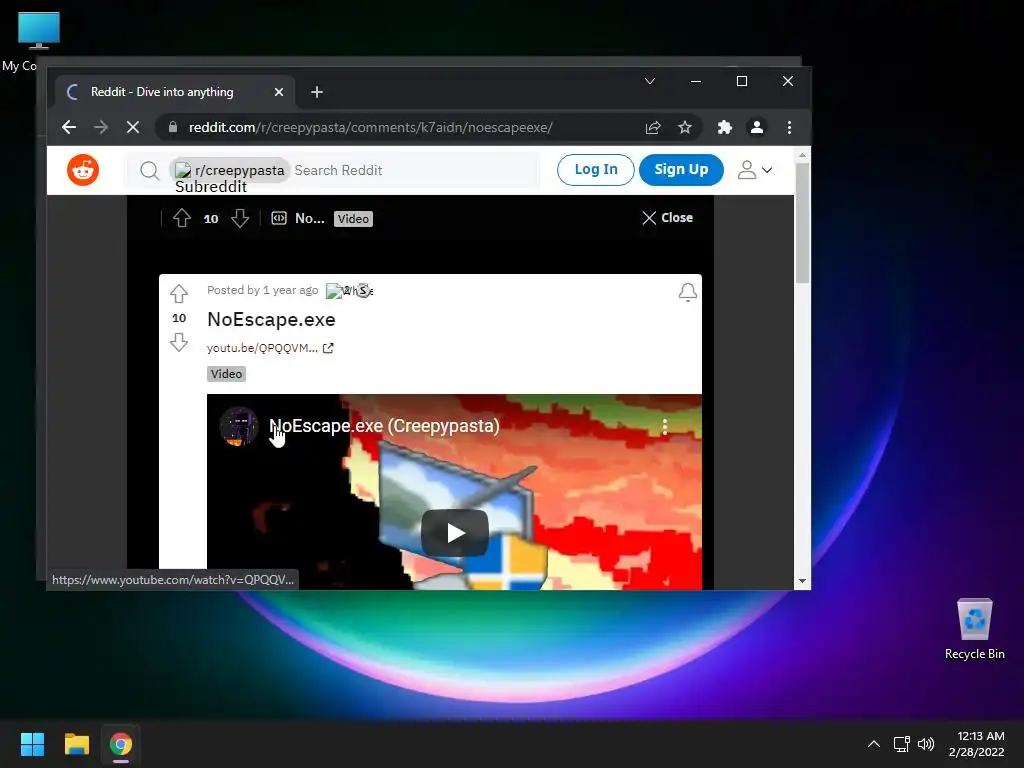Play the NoEscape.exe video

(455, 533)
